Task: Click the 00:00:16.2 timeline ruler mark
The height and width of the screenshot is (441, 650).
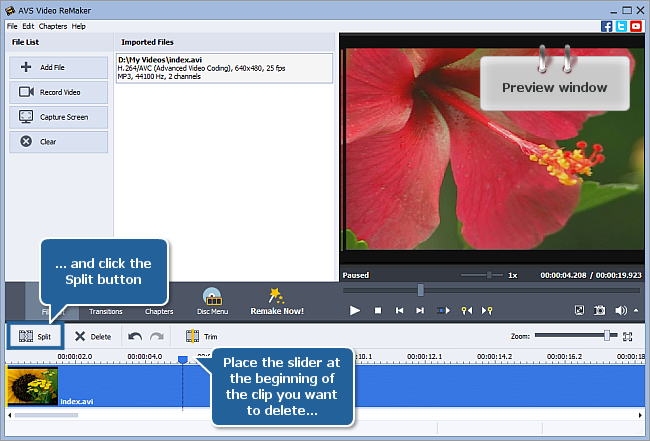Action: [564, 356]
